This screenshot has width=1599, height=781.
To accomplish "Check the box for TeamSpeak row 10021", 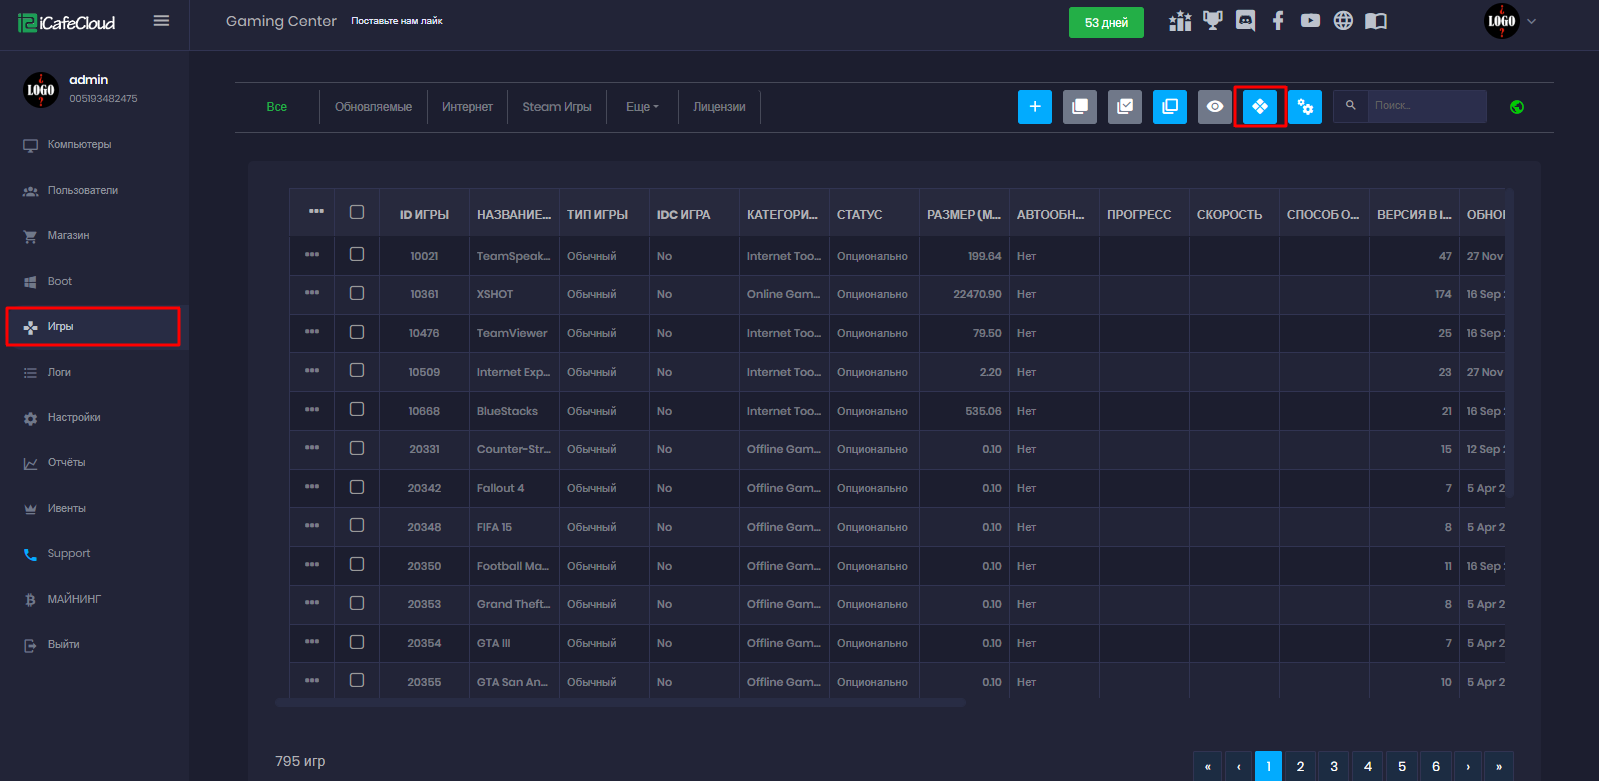I will 357,254.
